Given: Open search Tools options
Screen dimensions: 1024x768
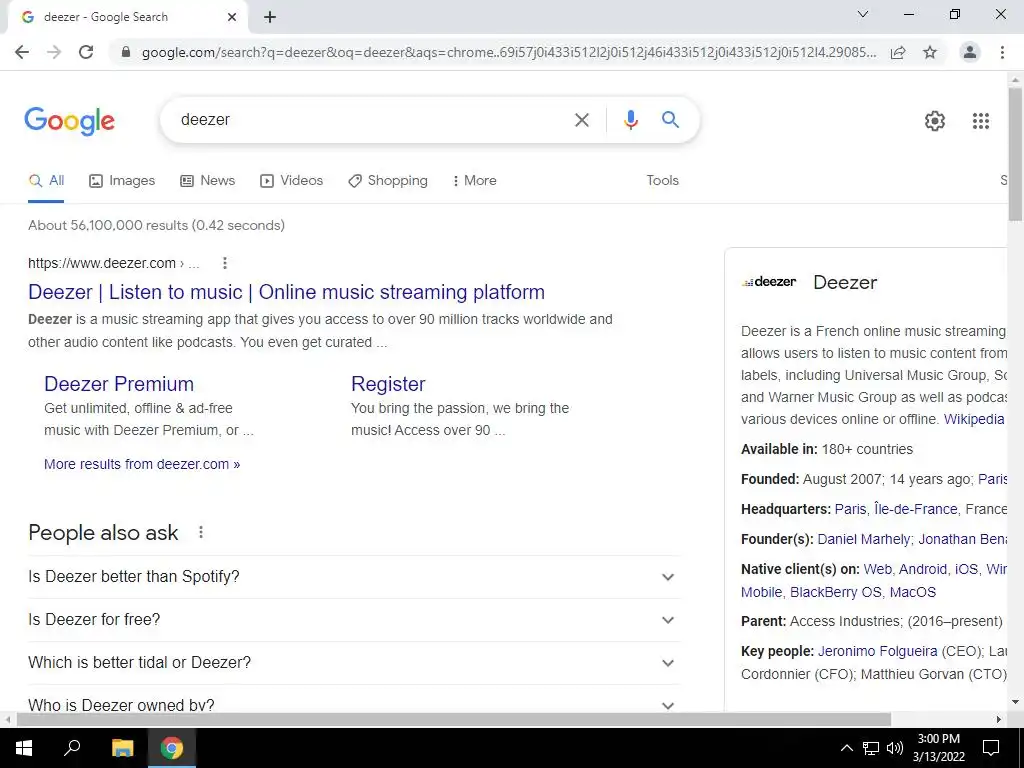Looking at the screenshot, I should [x=662, y=181].
